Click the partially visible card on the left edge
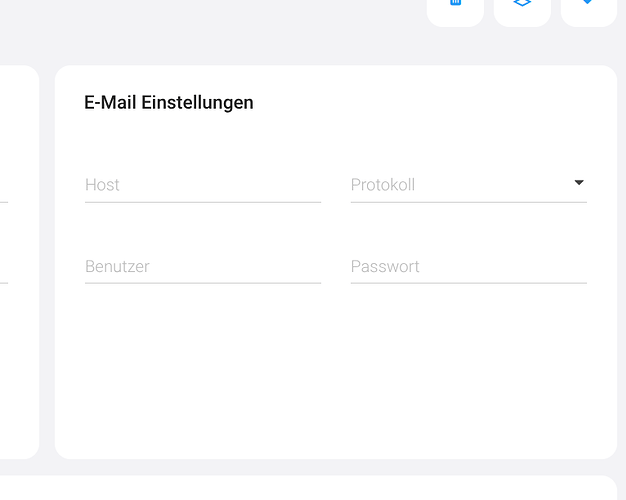 19,262
